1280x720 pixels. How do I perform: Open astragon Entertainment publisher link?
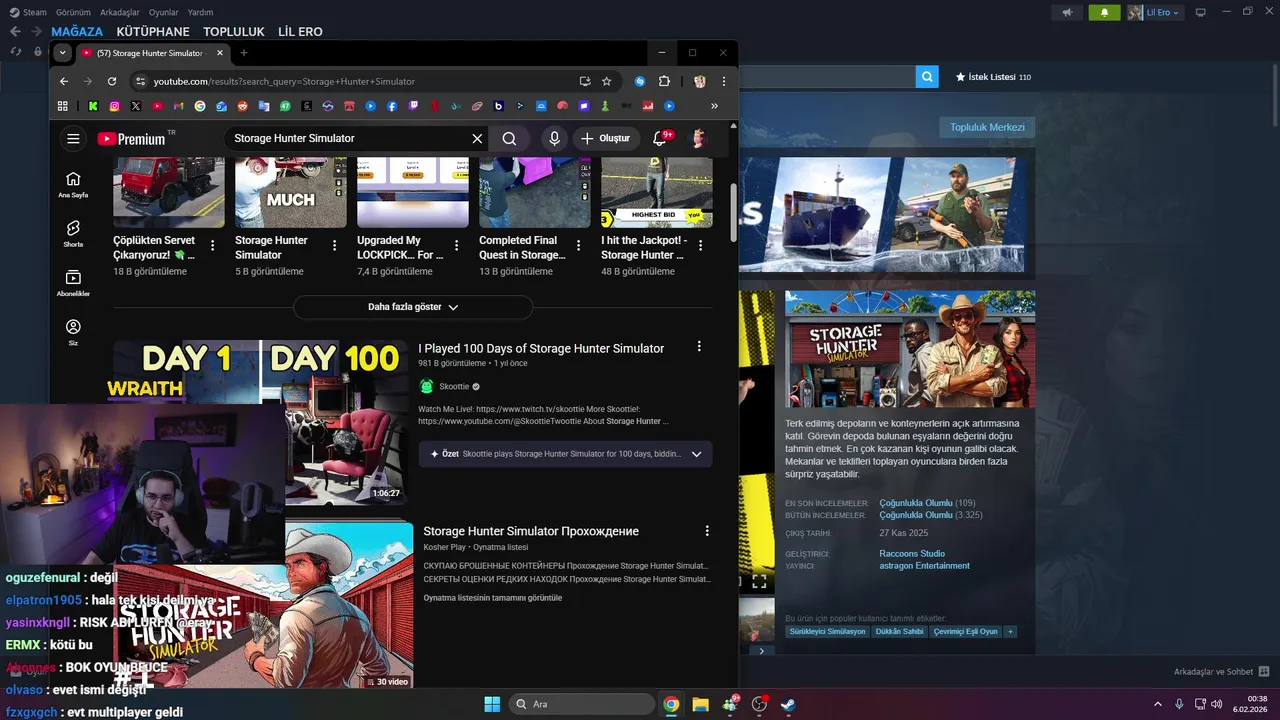924,566
